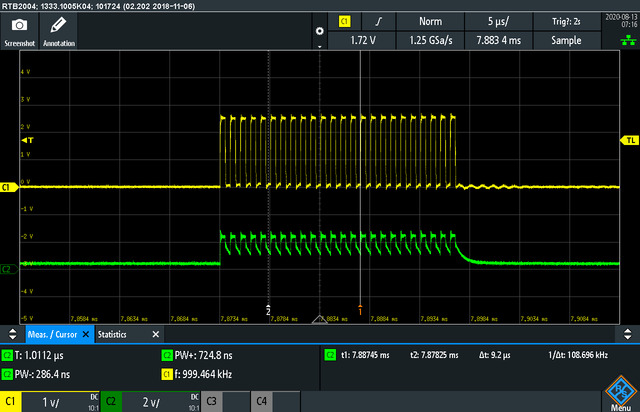Screen dimensions: 640x412
Task: Open the Sample acquisition mode
Action: (x=566, y=40)
